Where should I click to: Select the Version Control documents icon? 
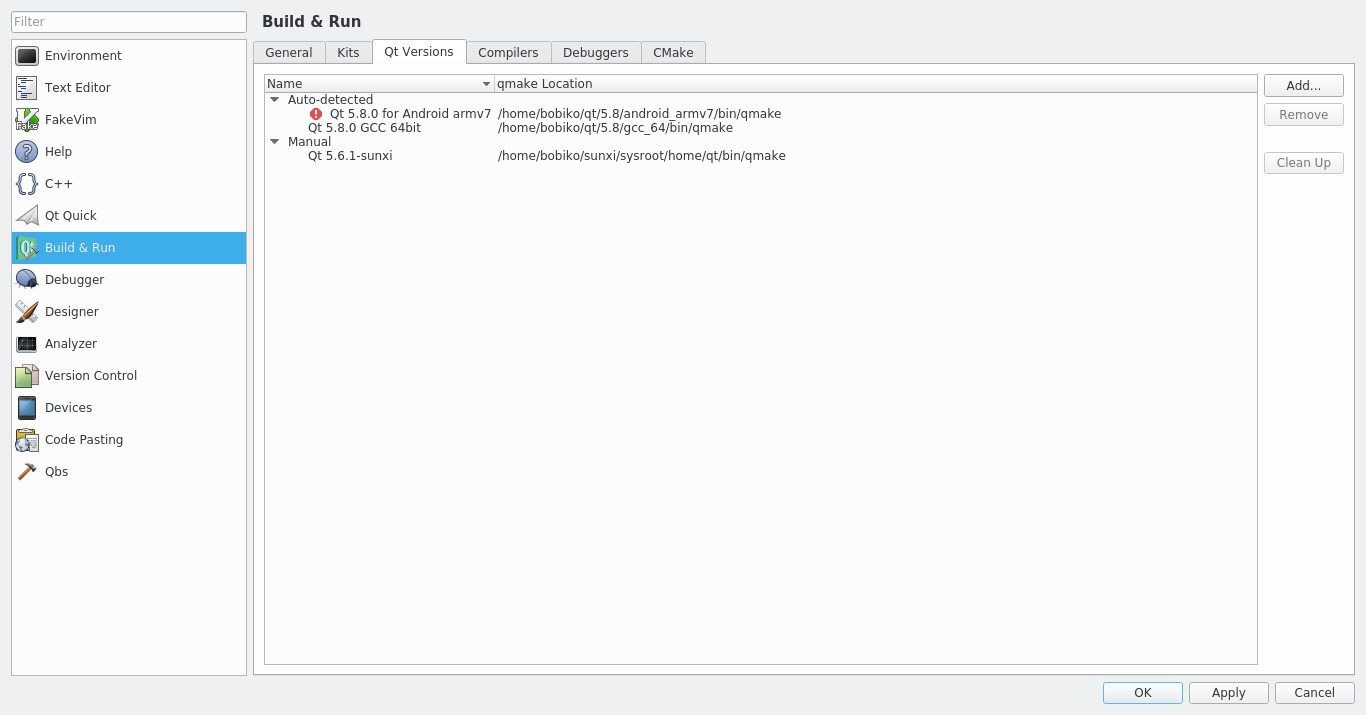point(27,376)
